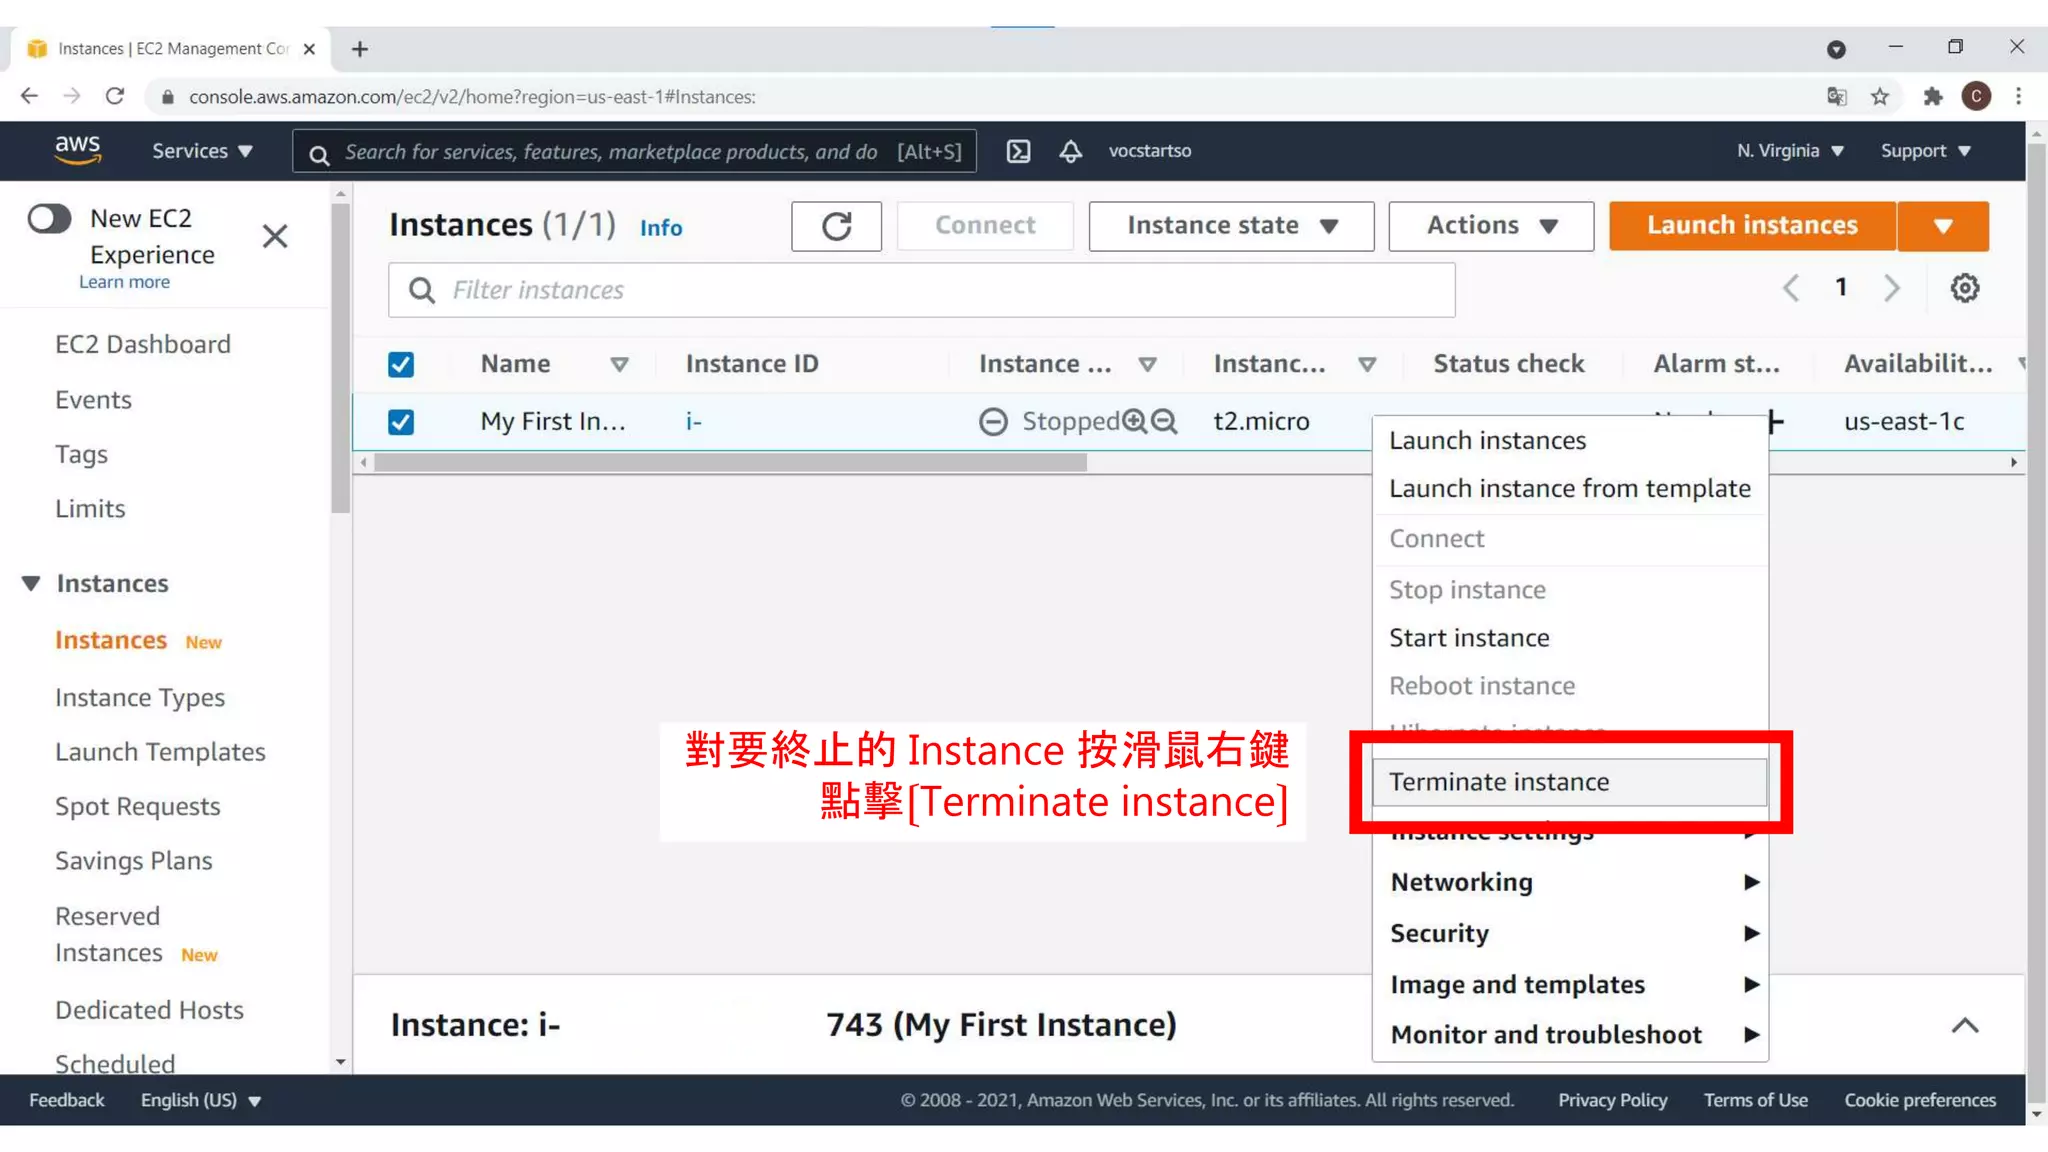Viewport: 2048px width, 1152px height.
Task: Focus the AWS services search box
Action: tap(634, 151)
